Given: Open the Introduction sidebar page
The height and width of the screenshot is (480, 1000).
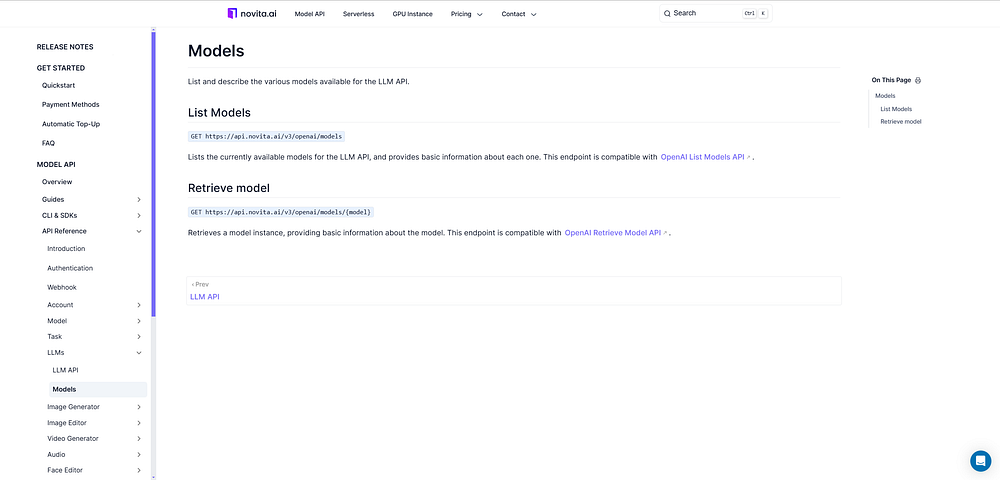Looking at the screenshot, I should (66, 249).
